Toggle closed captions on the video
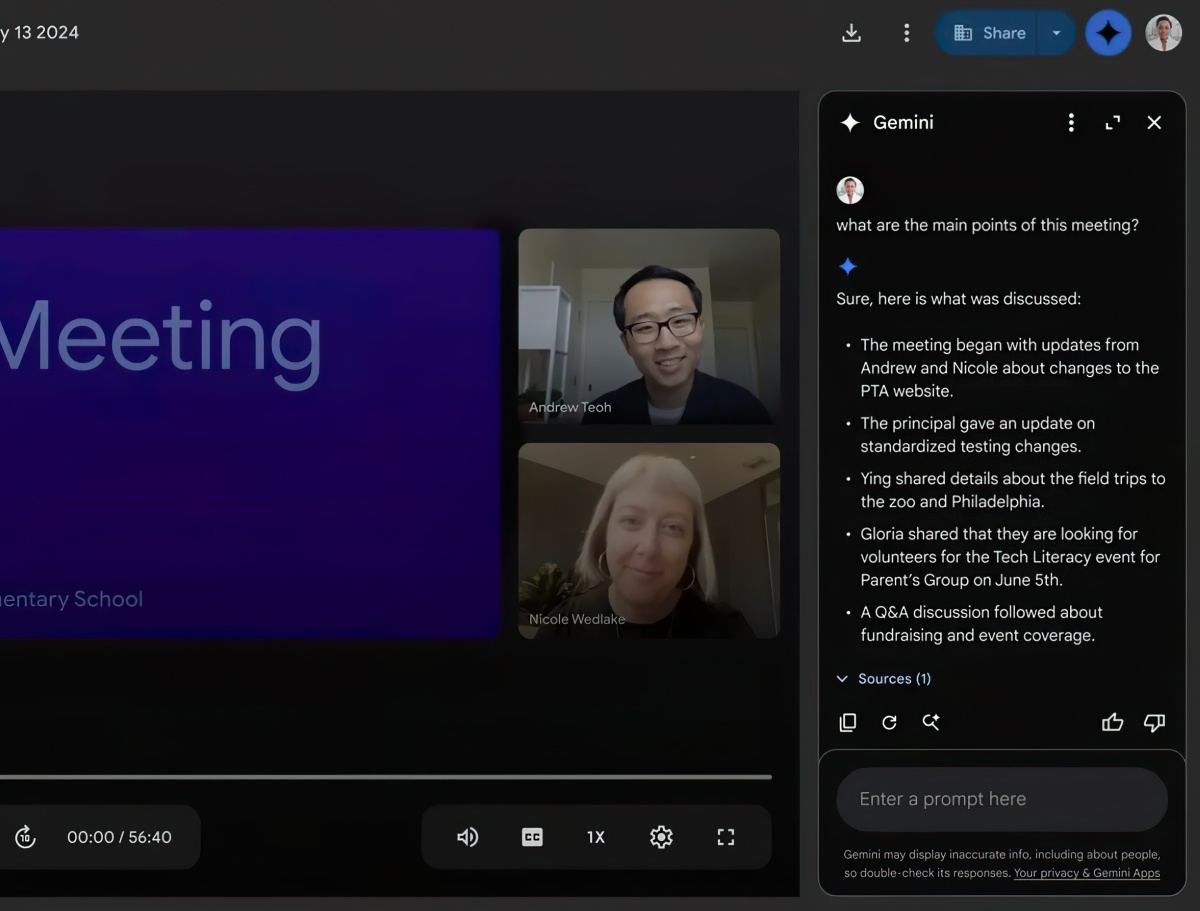The width and height of the screenshot is (1200, 911). (532, 837)
